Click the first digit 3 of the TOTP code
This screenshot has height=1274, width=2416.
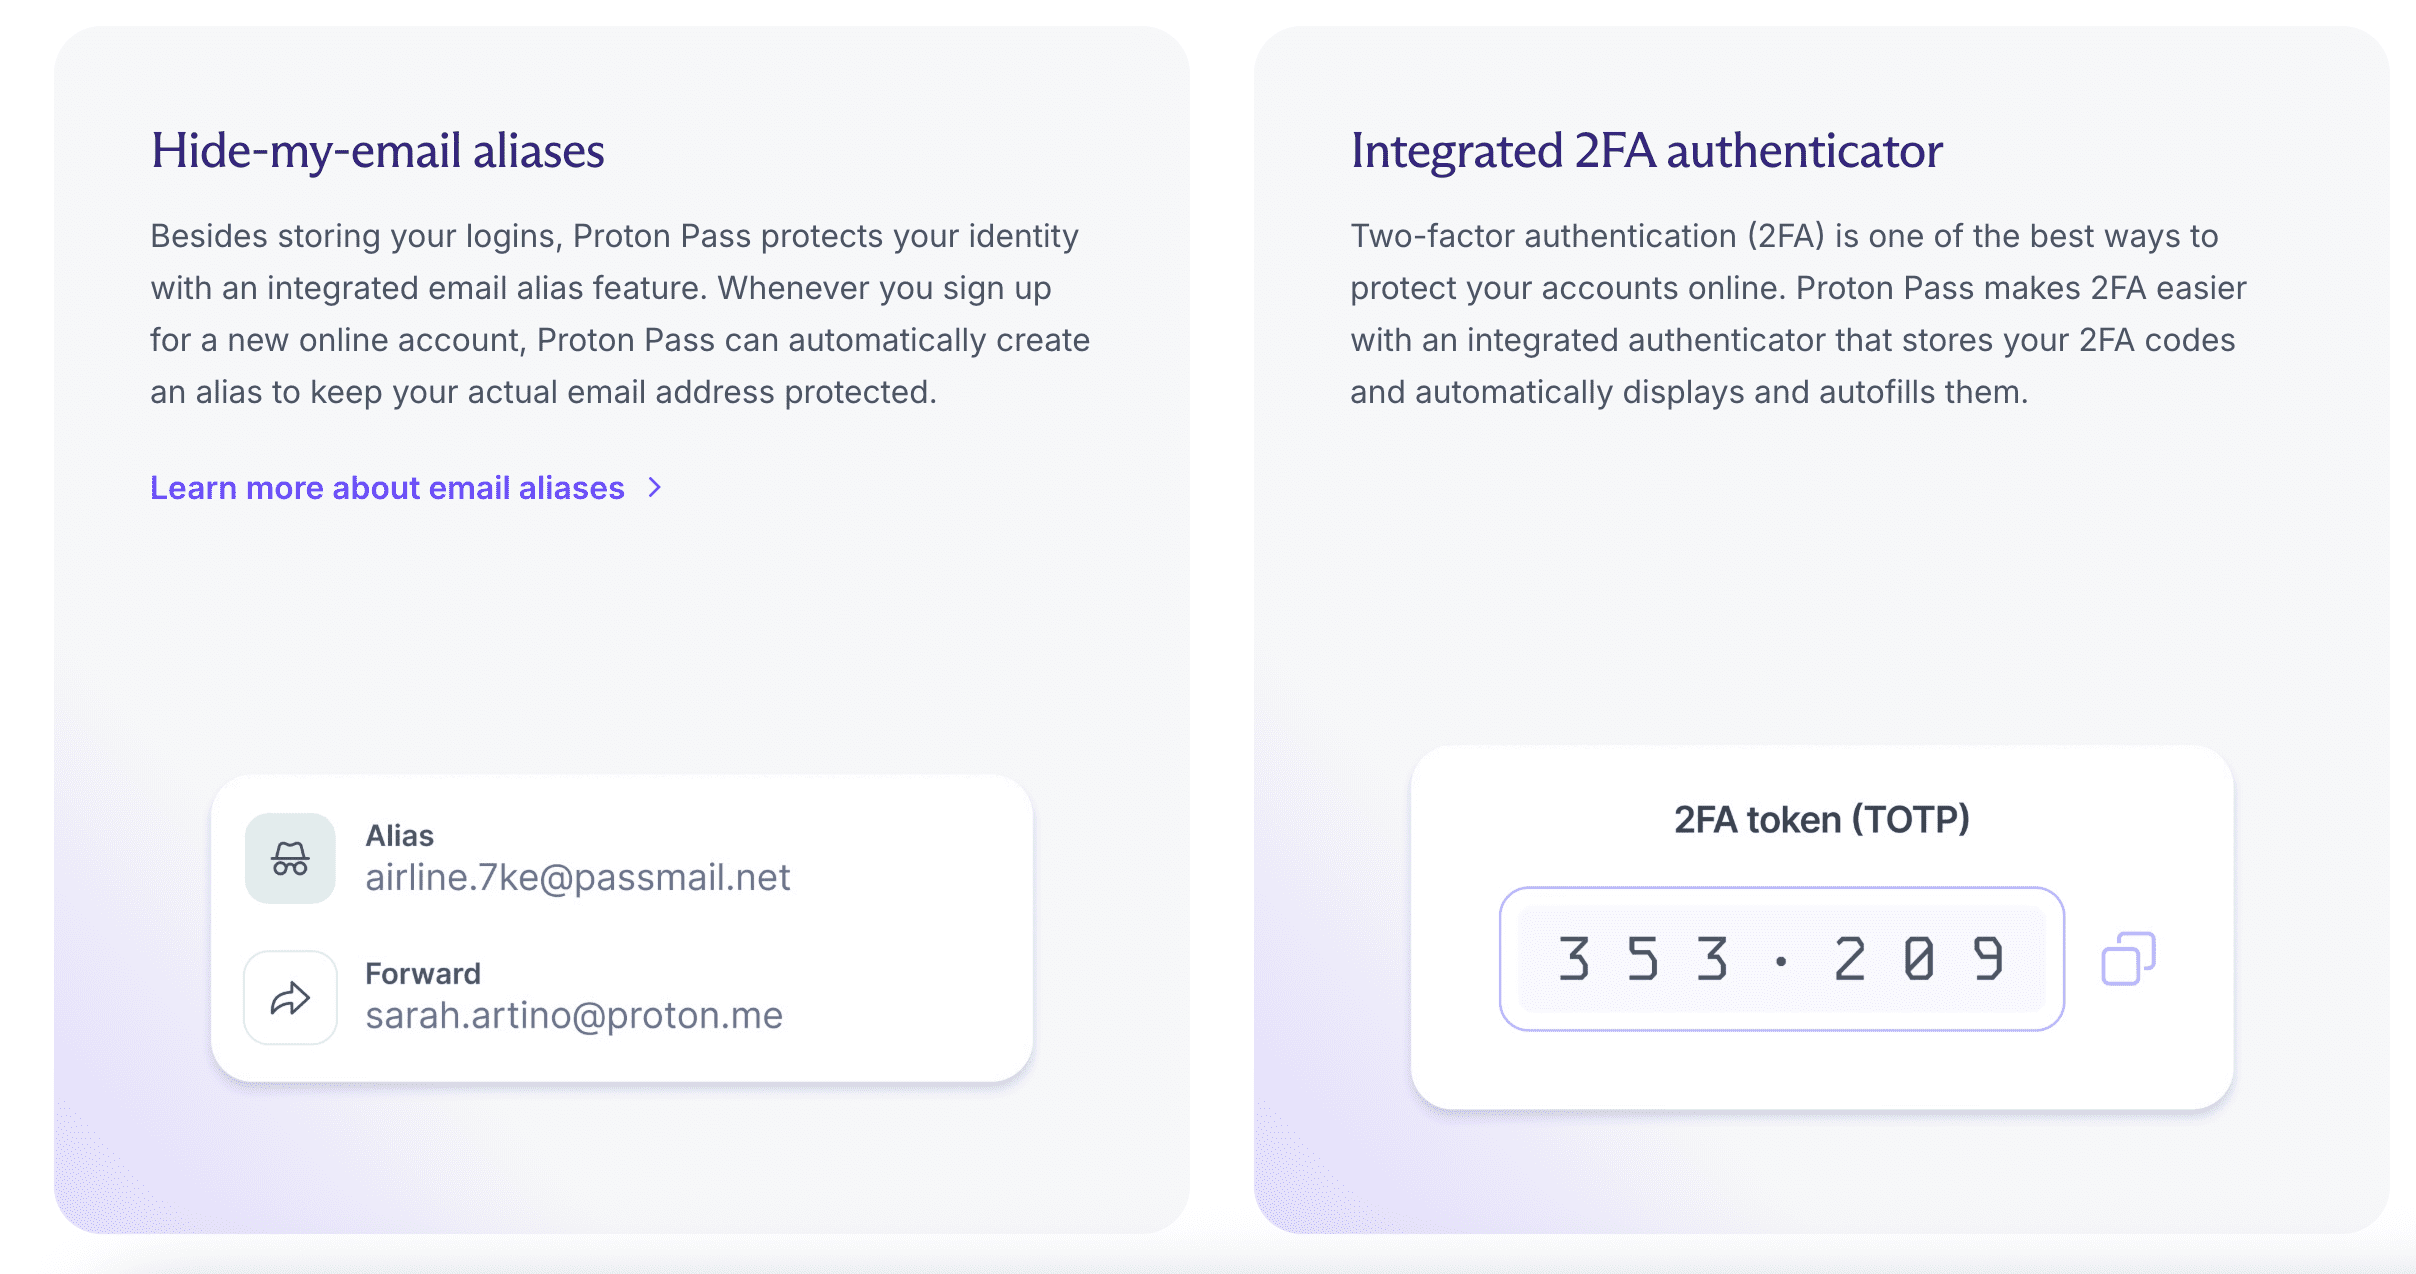click(1574, 959)
